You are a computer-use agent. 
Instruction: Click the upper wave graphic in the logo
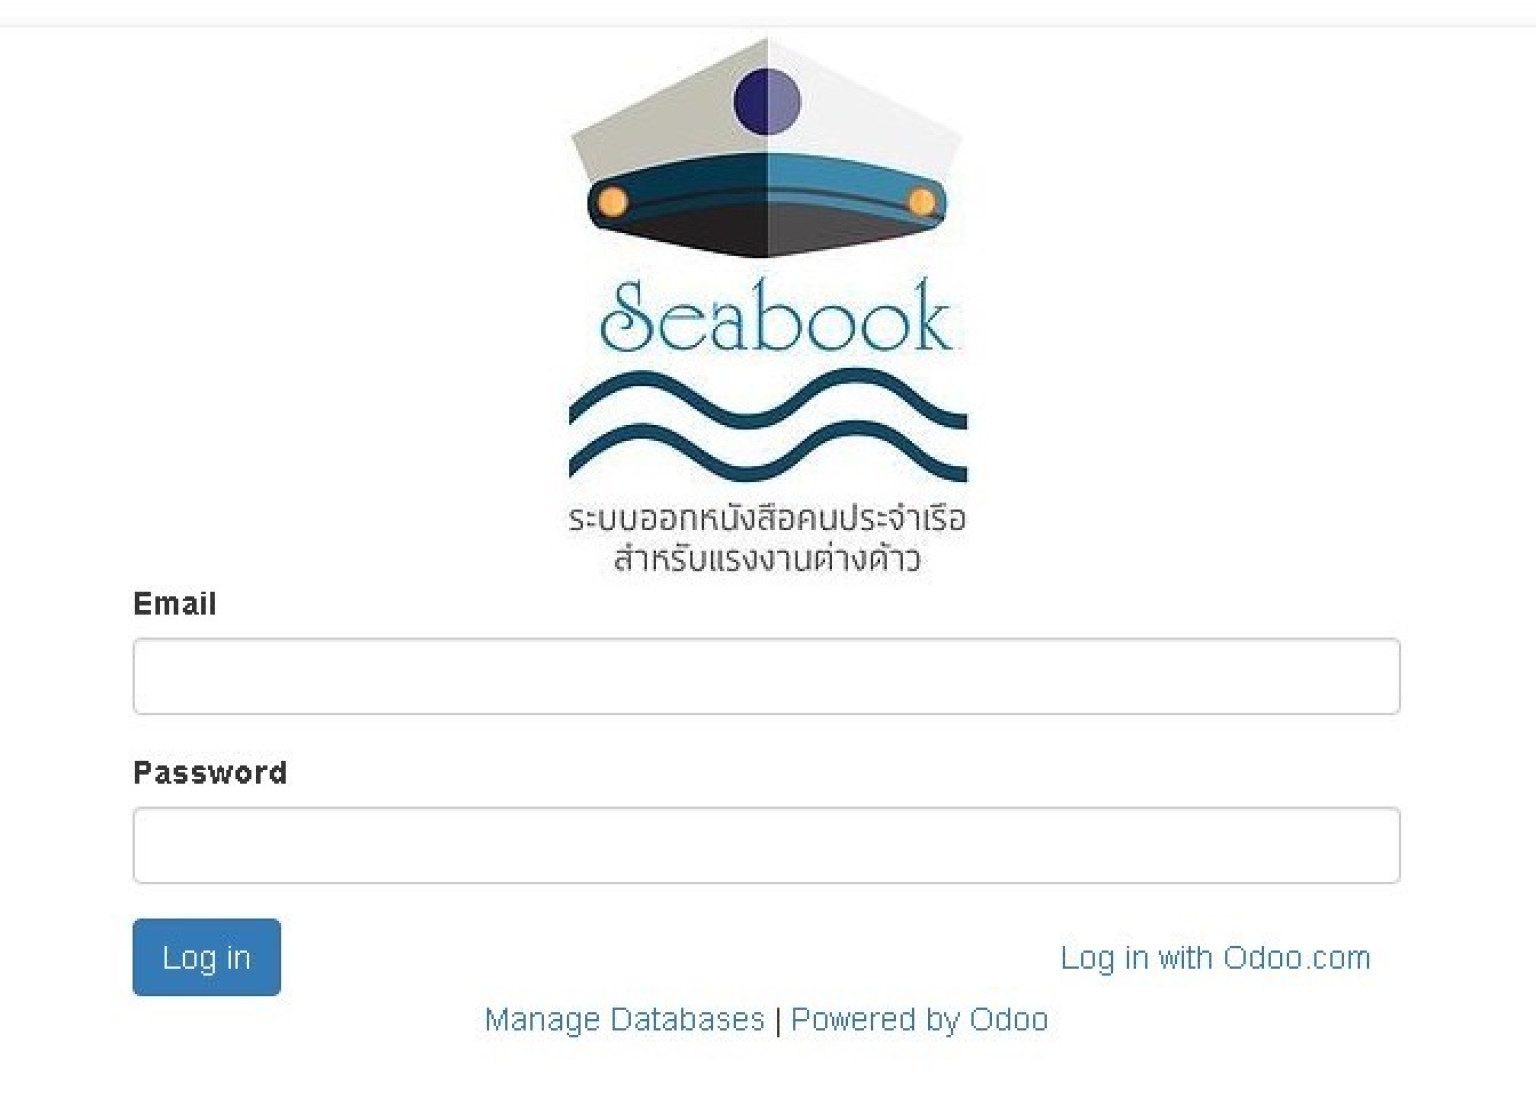click(768, 399)
